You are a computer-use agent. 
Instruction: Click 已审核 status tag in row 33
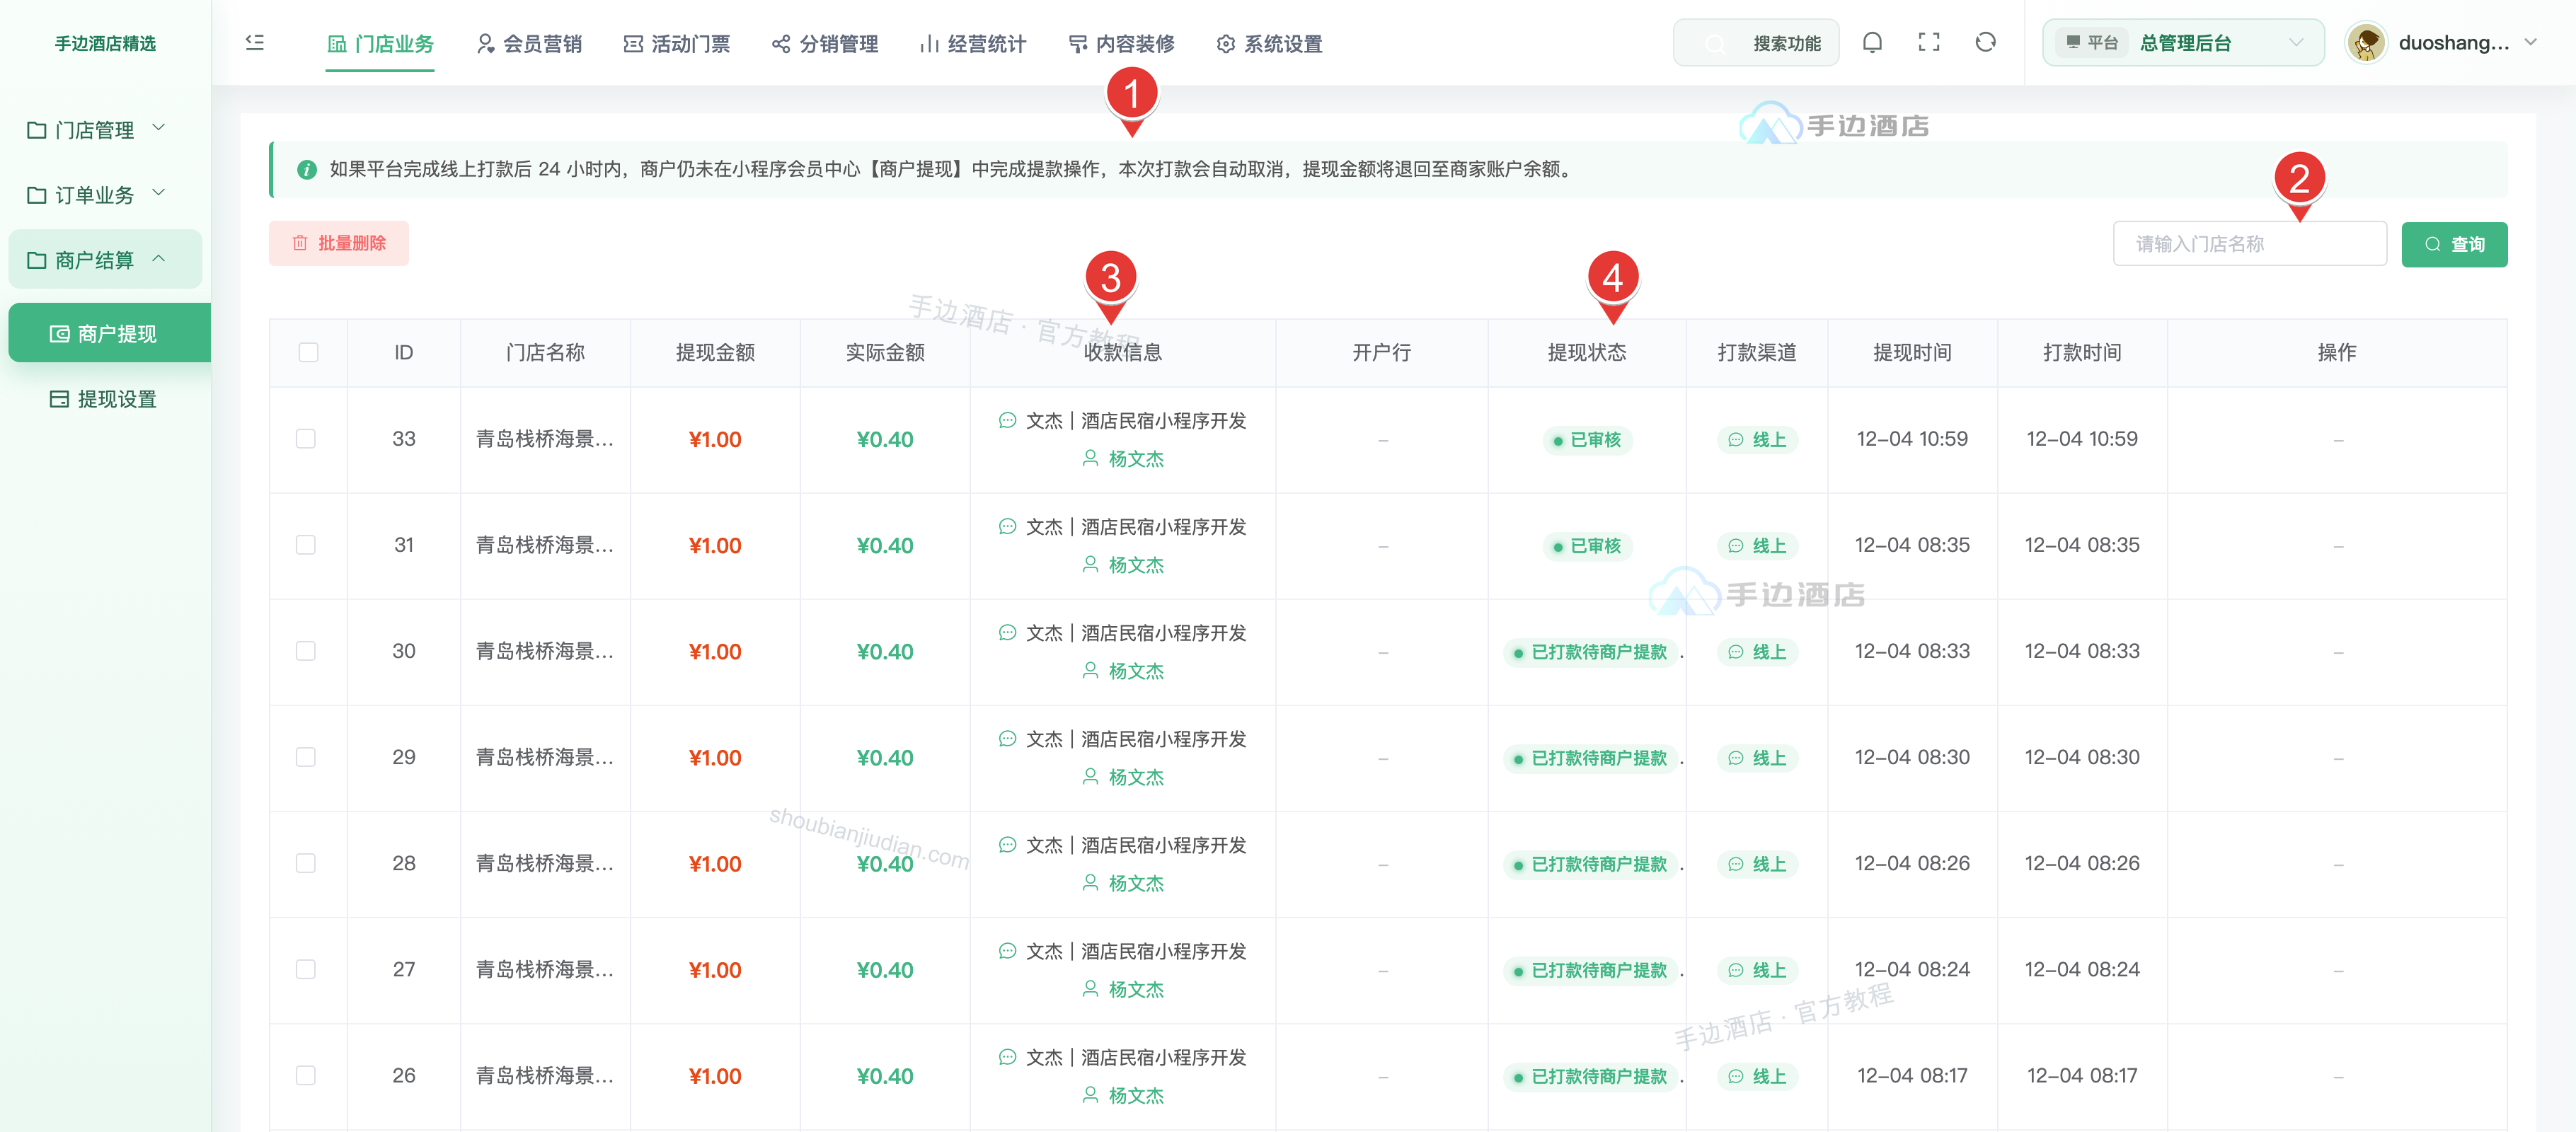[x=1587, y=440]
